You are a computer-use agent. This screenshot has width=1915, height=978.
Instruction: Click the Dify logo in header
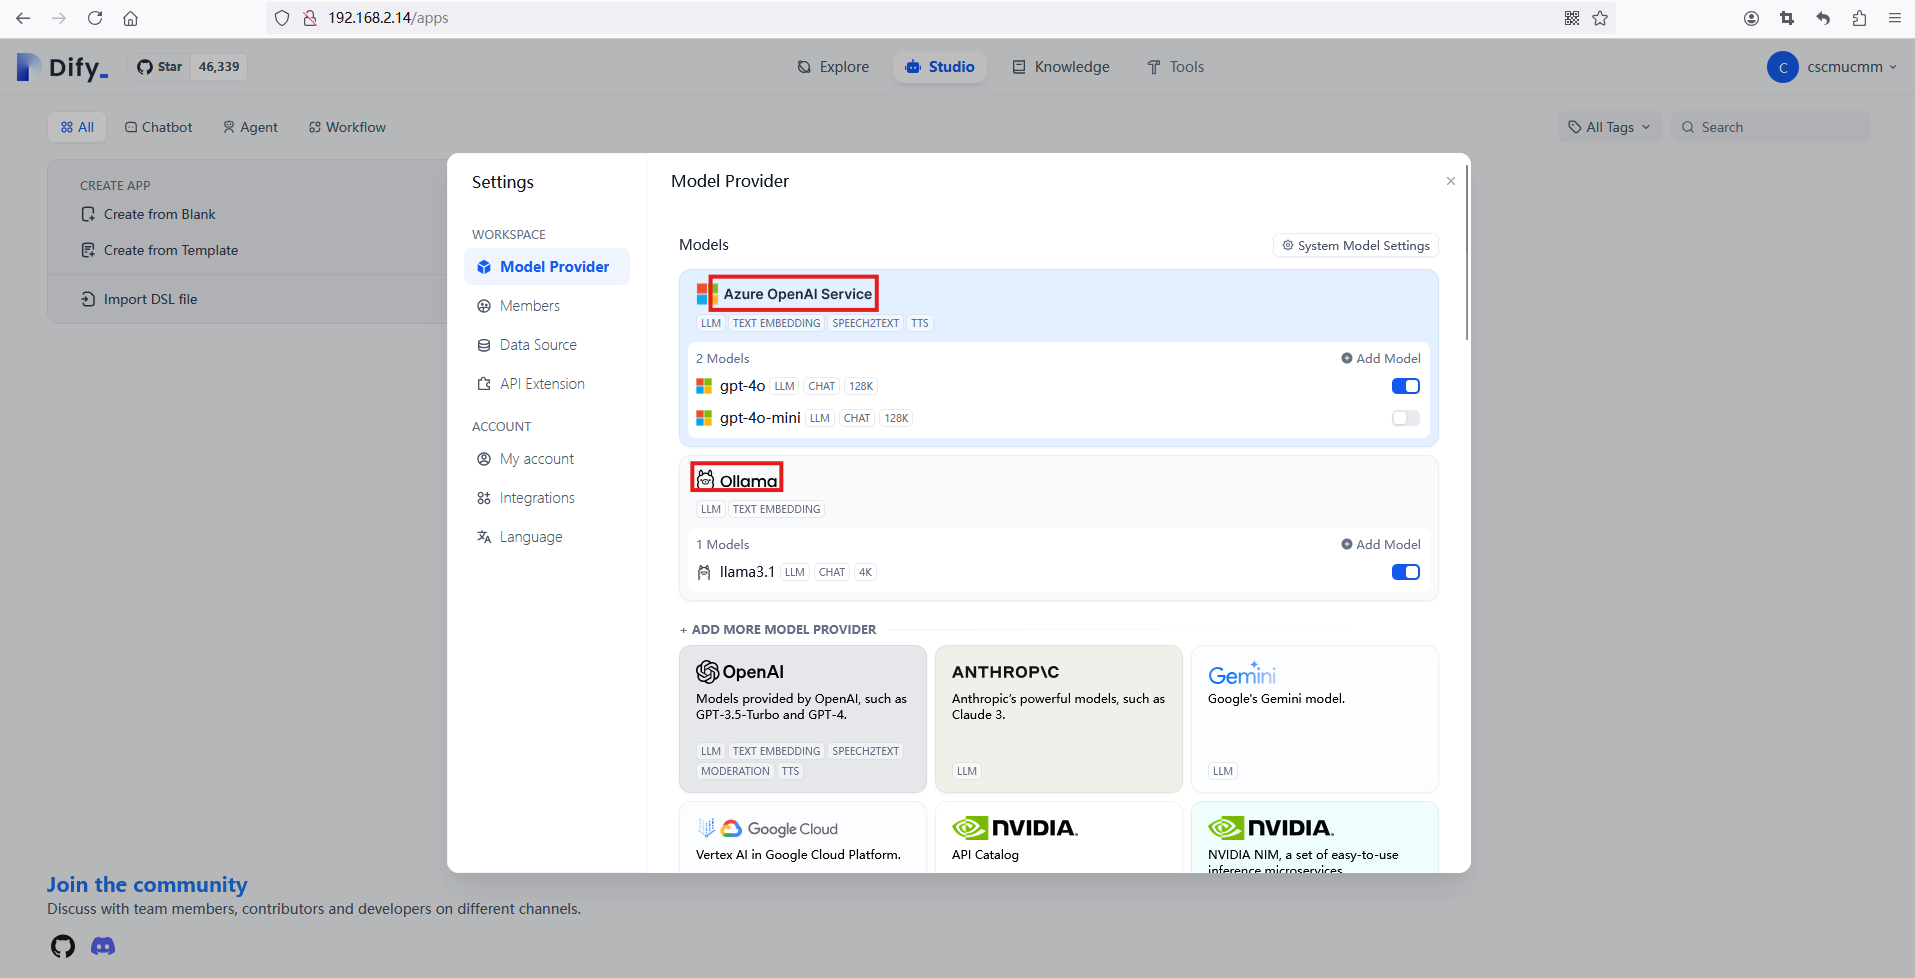point(62,67)
